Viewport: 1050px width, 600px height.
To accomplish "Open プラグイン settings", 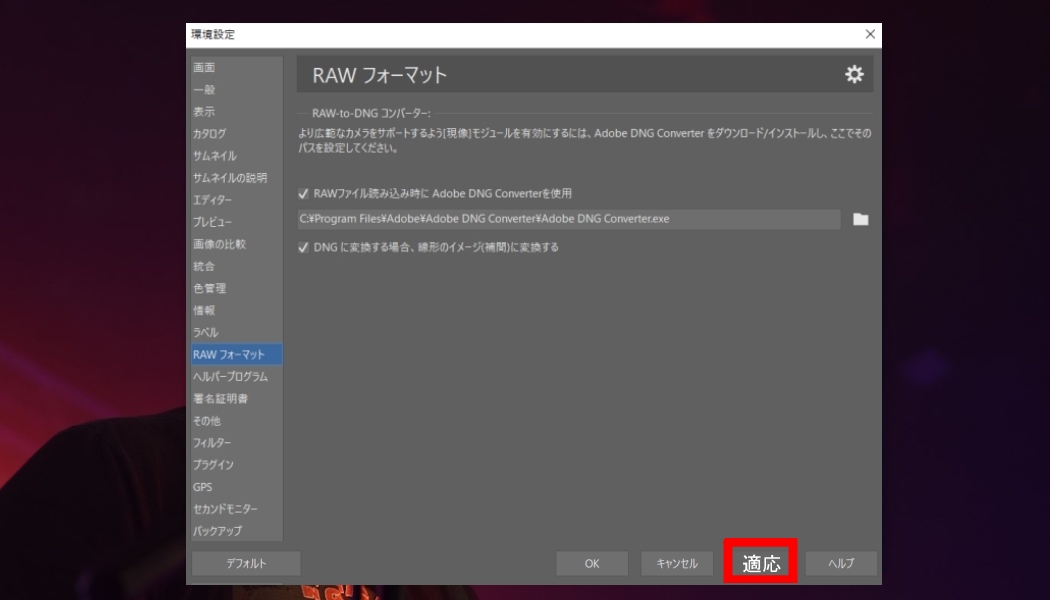I will click(x=236, y=465).
